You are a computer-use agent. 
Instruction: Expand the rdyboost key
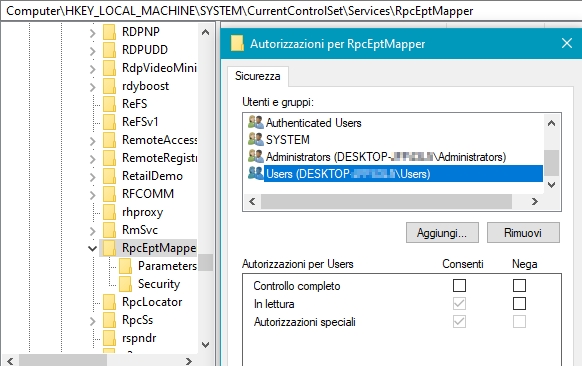[92, 87]
